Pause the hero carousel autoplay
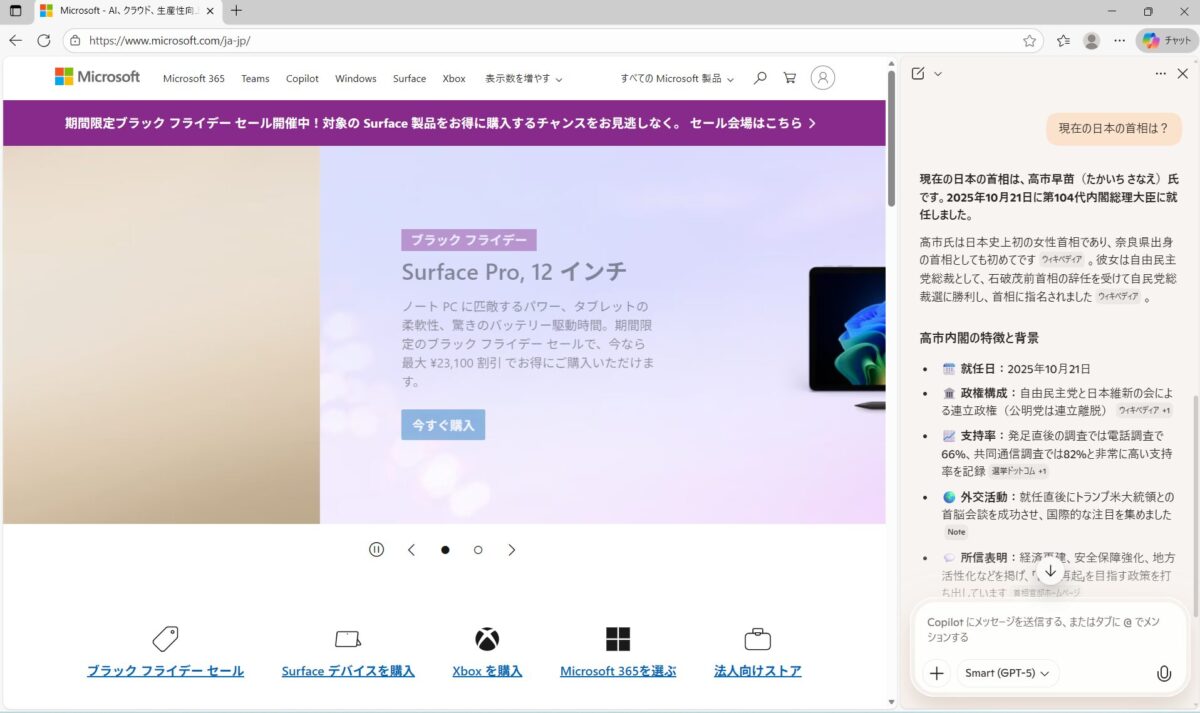Viewport: 1200px width, 713px height. coord(376,549)
